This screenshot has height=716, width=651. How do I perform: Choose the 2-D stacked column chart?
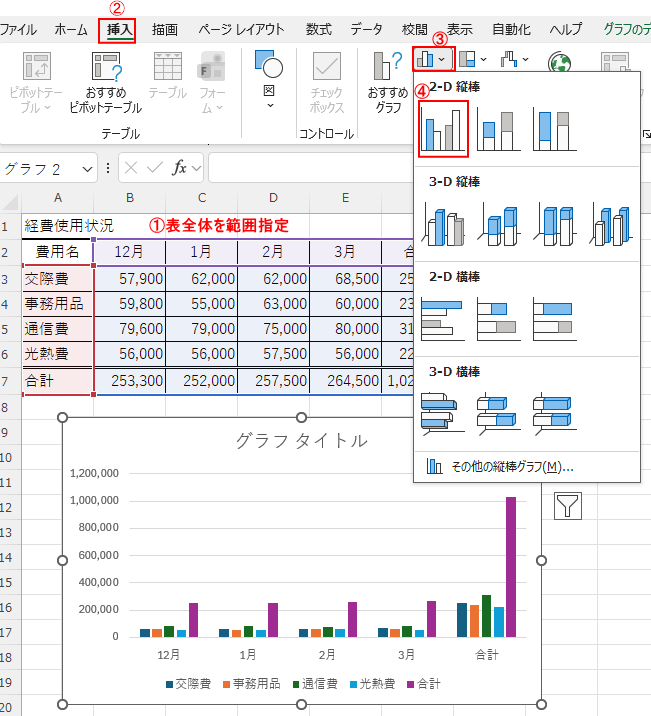click(499, 128)
